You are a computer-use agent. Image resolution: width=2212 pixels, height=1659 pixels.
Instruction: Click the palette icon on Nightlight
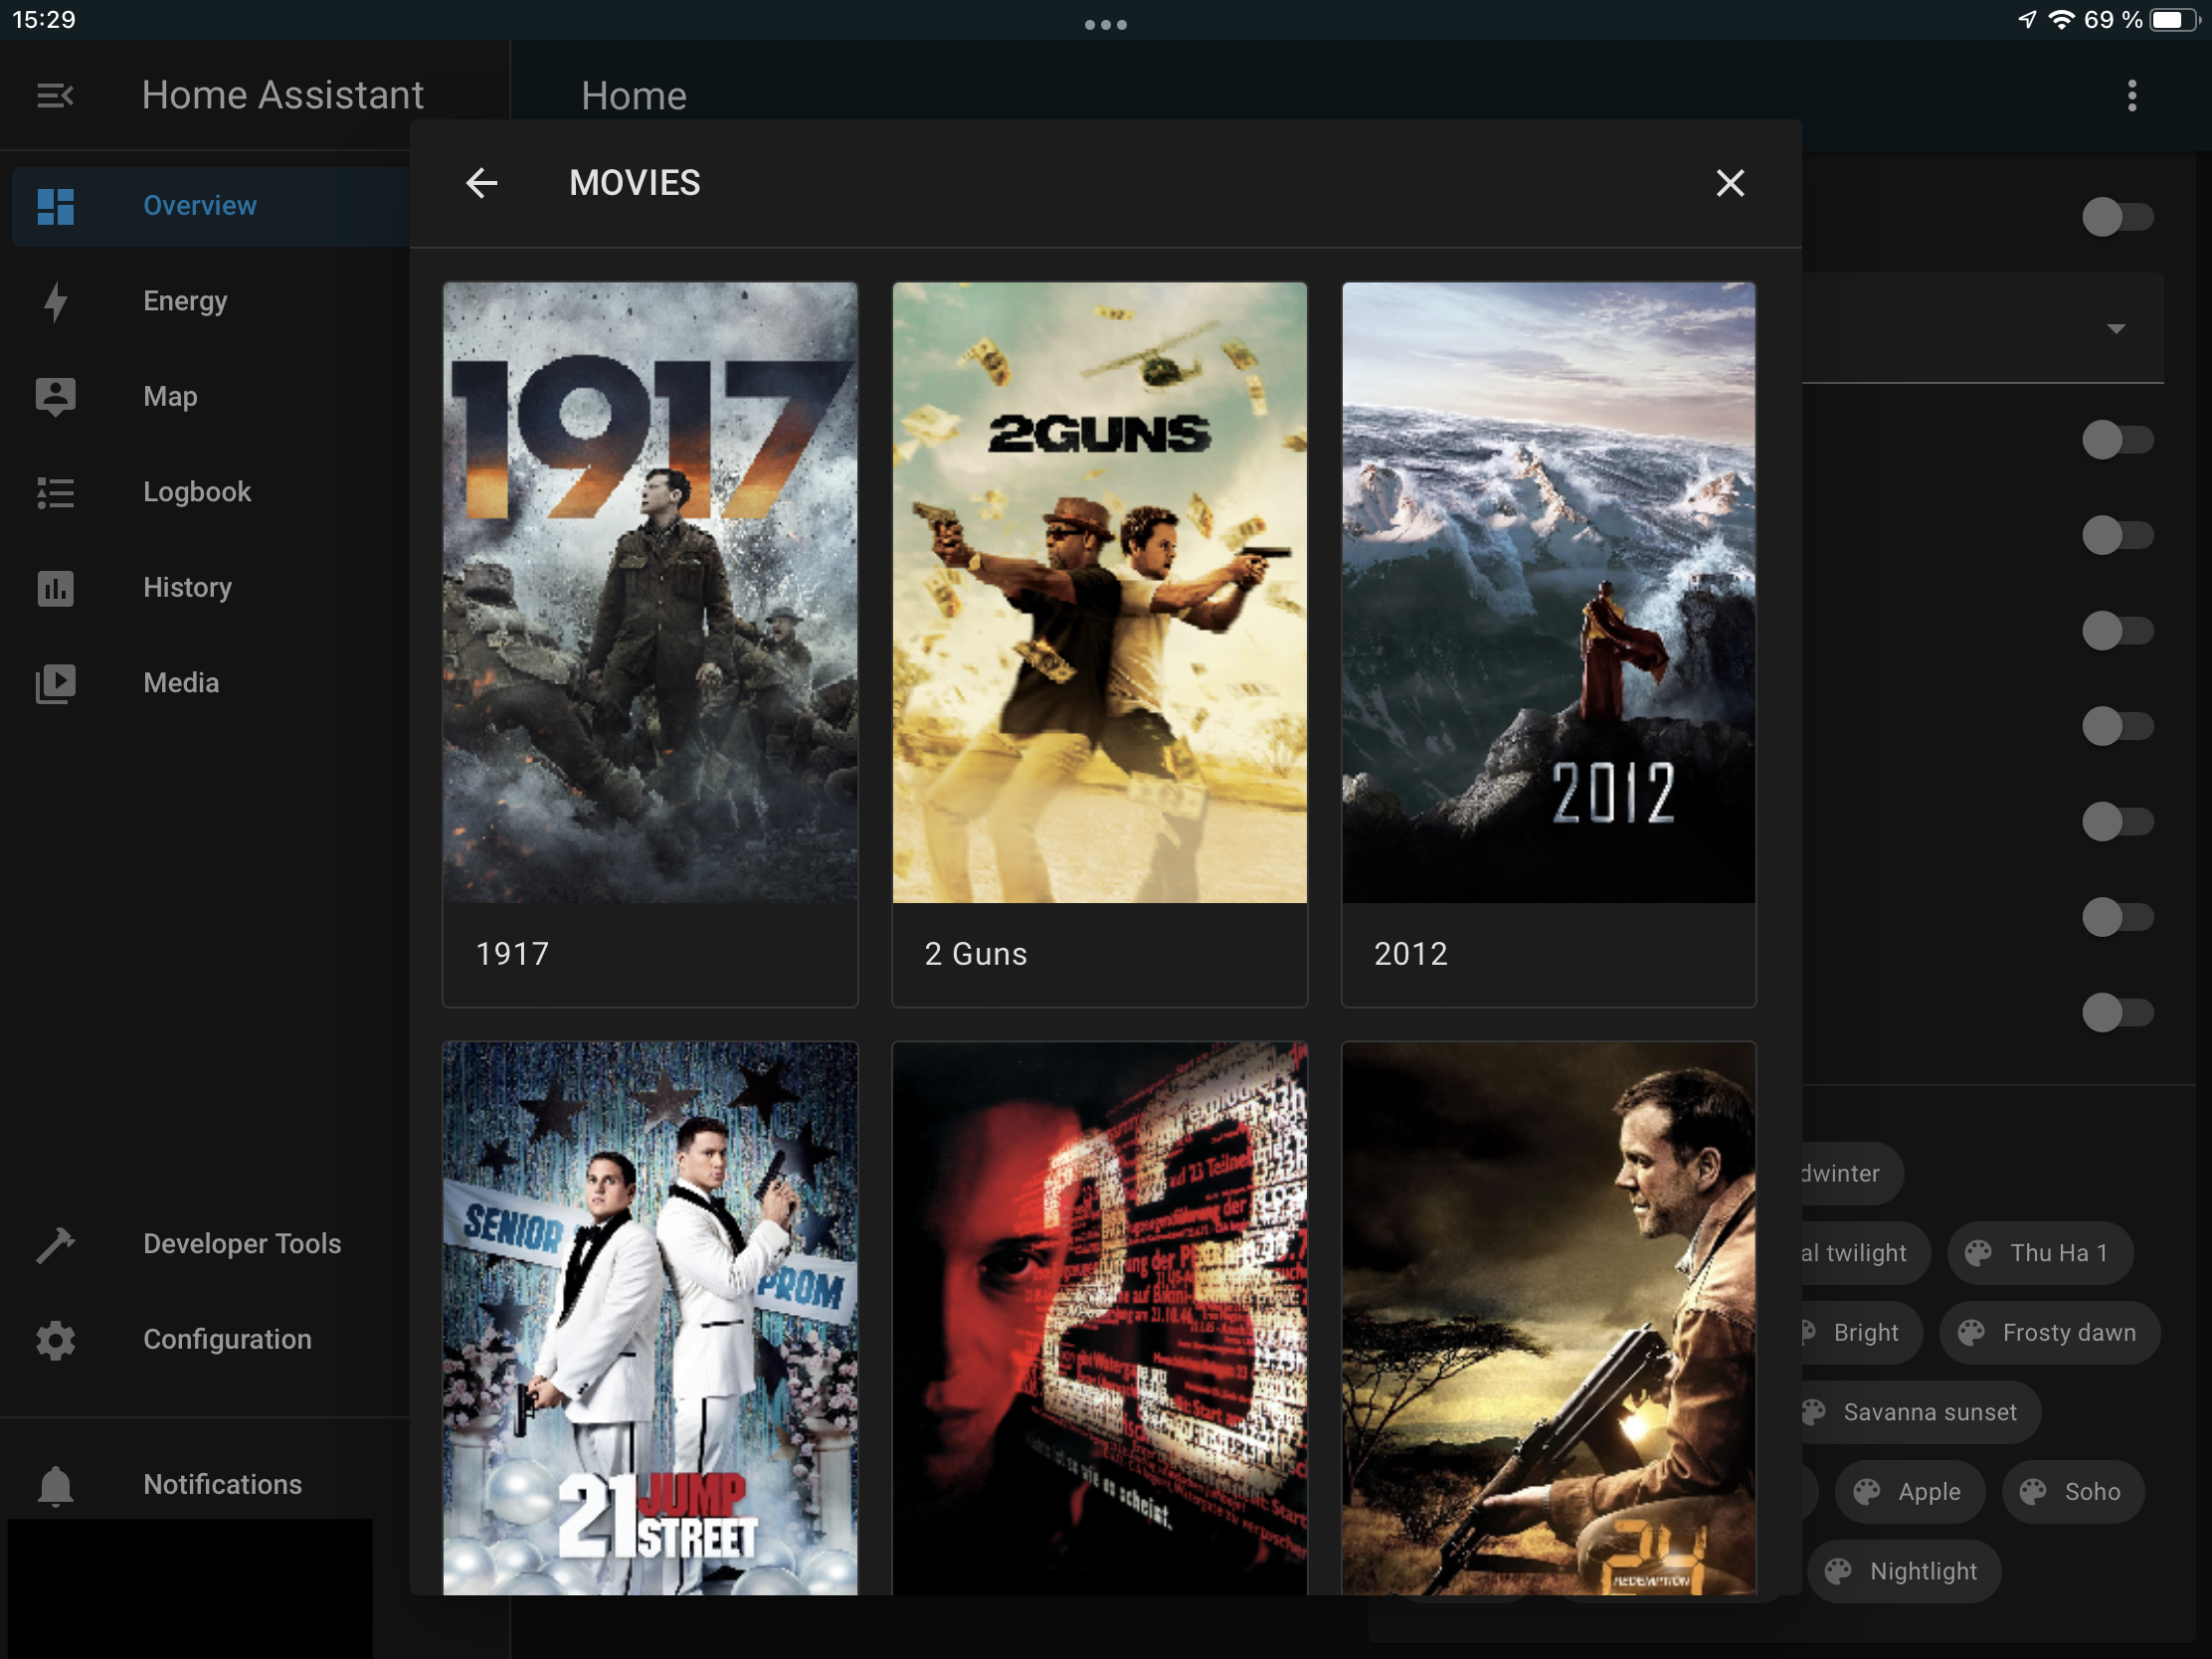[1838, 1572]
